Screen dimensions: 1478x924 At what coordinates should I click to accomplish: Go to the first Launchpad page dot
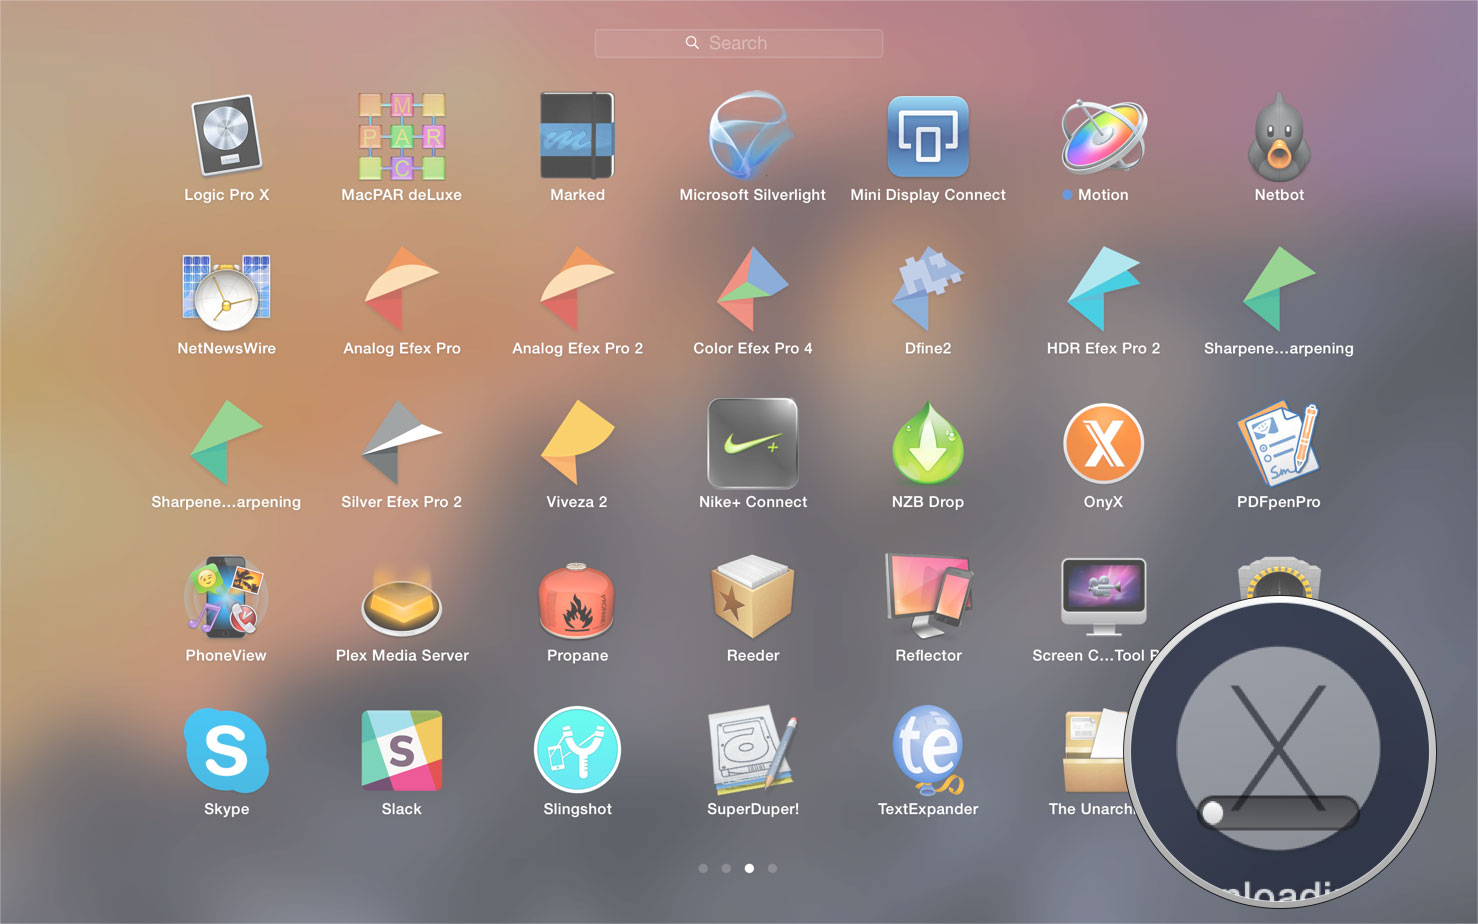tap(703, 868)
